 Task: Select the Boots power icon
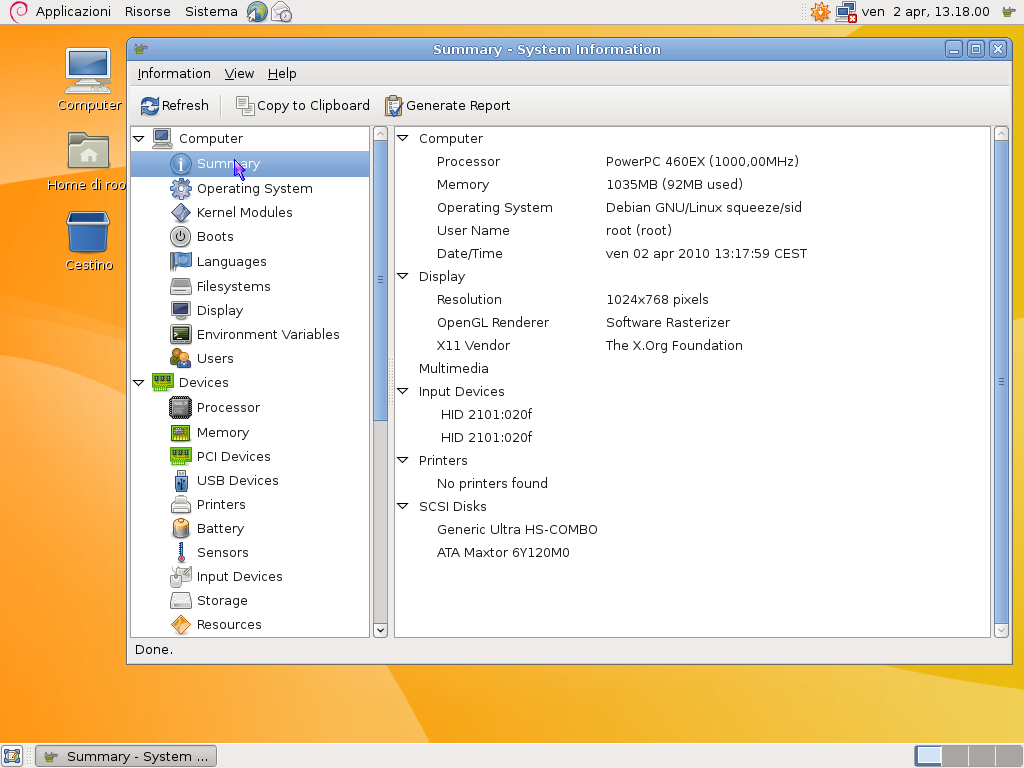pyautogui.click(x=181, y=237)
